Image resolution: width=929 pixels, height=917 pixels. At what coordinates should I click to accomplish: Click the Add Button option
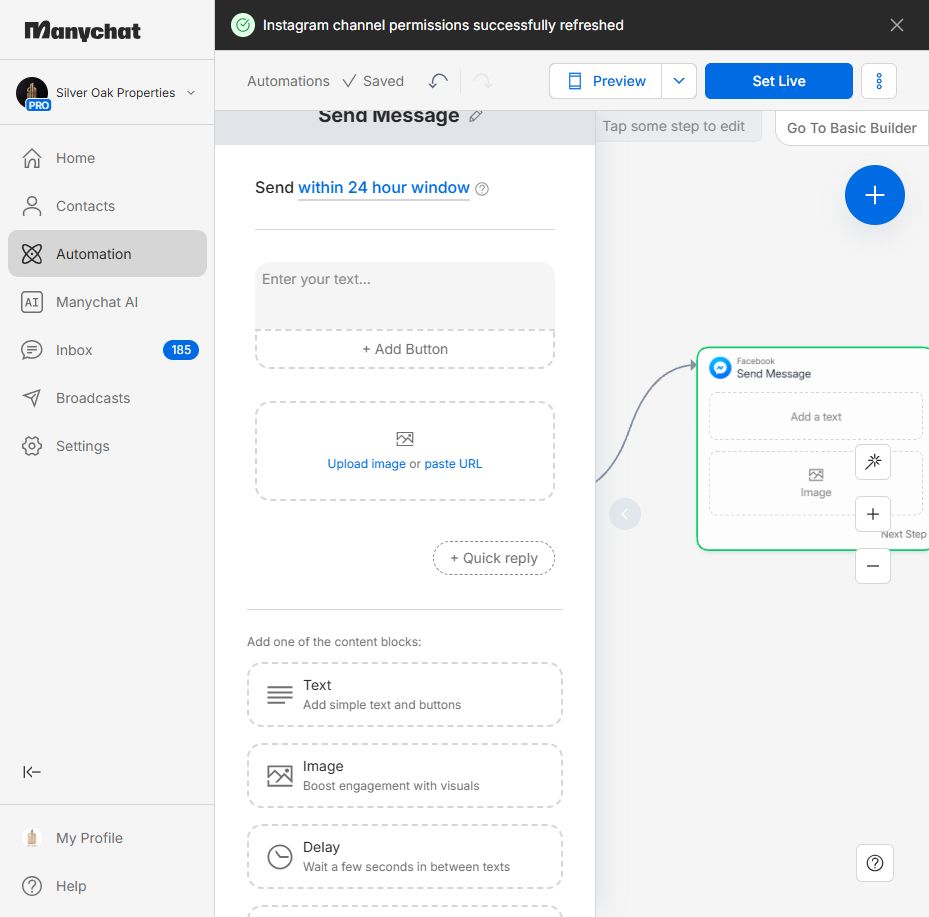405,350
